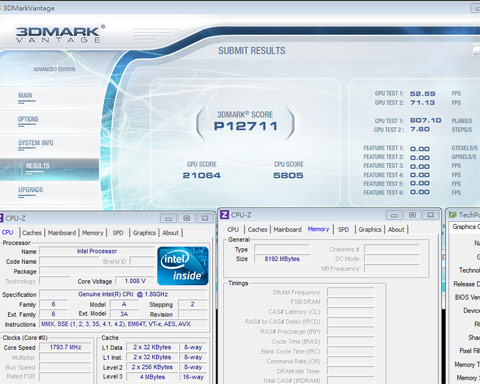Click the Level 2 cache value 2 x 256 KBytes
This screenshot has height=384, width=480.
tap(152, 367)
